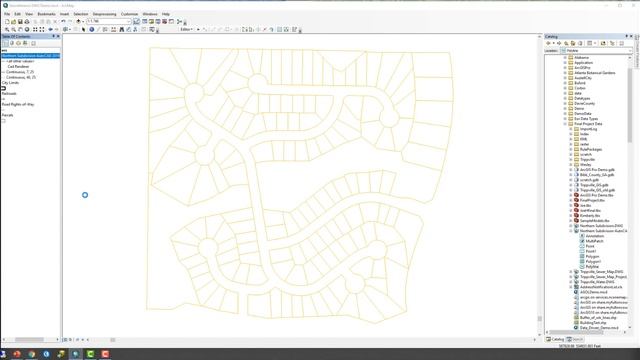Click Catalog vertical scrollbar
Viewport: 640px width, 360px height.
(630, 106)
